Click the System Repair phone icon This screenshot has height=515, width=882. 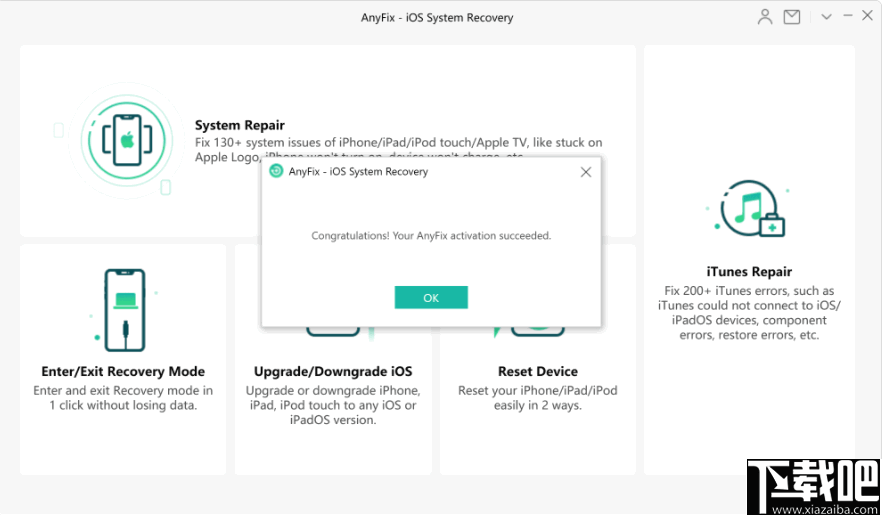(x=127, y=140)
